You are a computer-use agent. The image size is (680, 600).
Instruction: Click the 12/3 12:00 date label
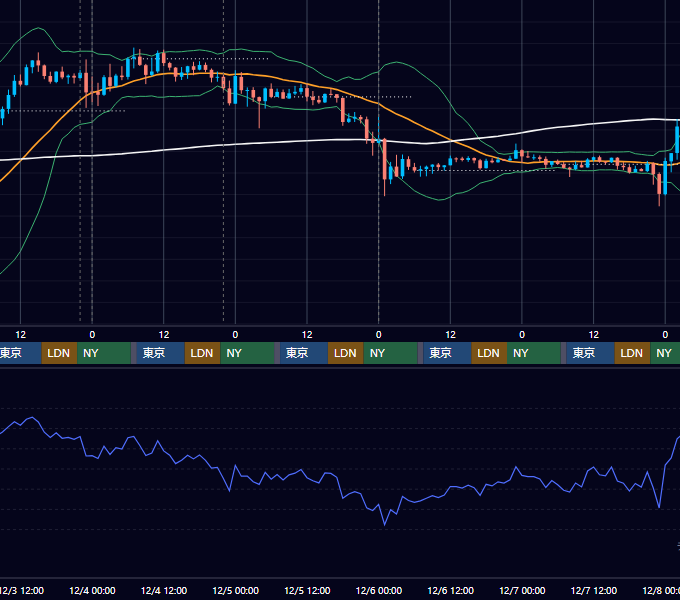coord(21,590)
